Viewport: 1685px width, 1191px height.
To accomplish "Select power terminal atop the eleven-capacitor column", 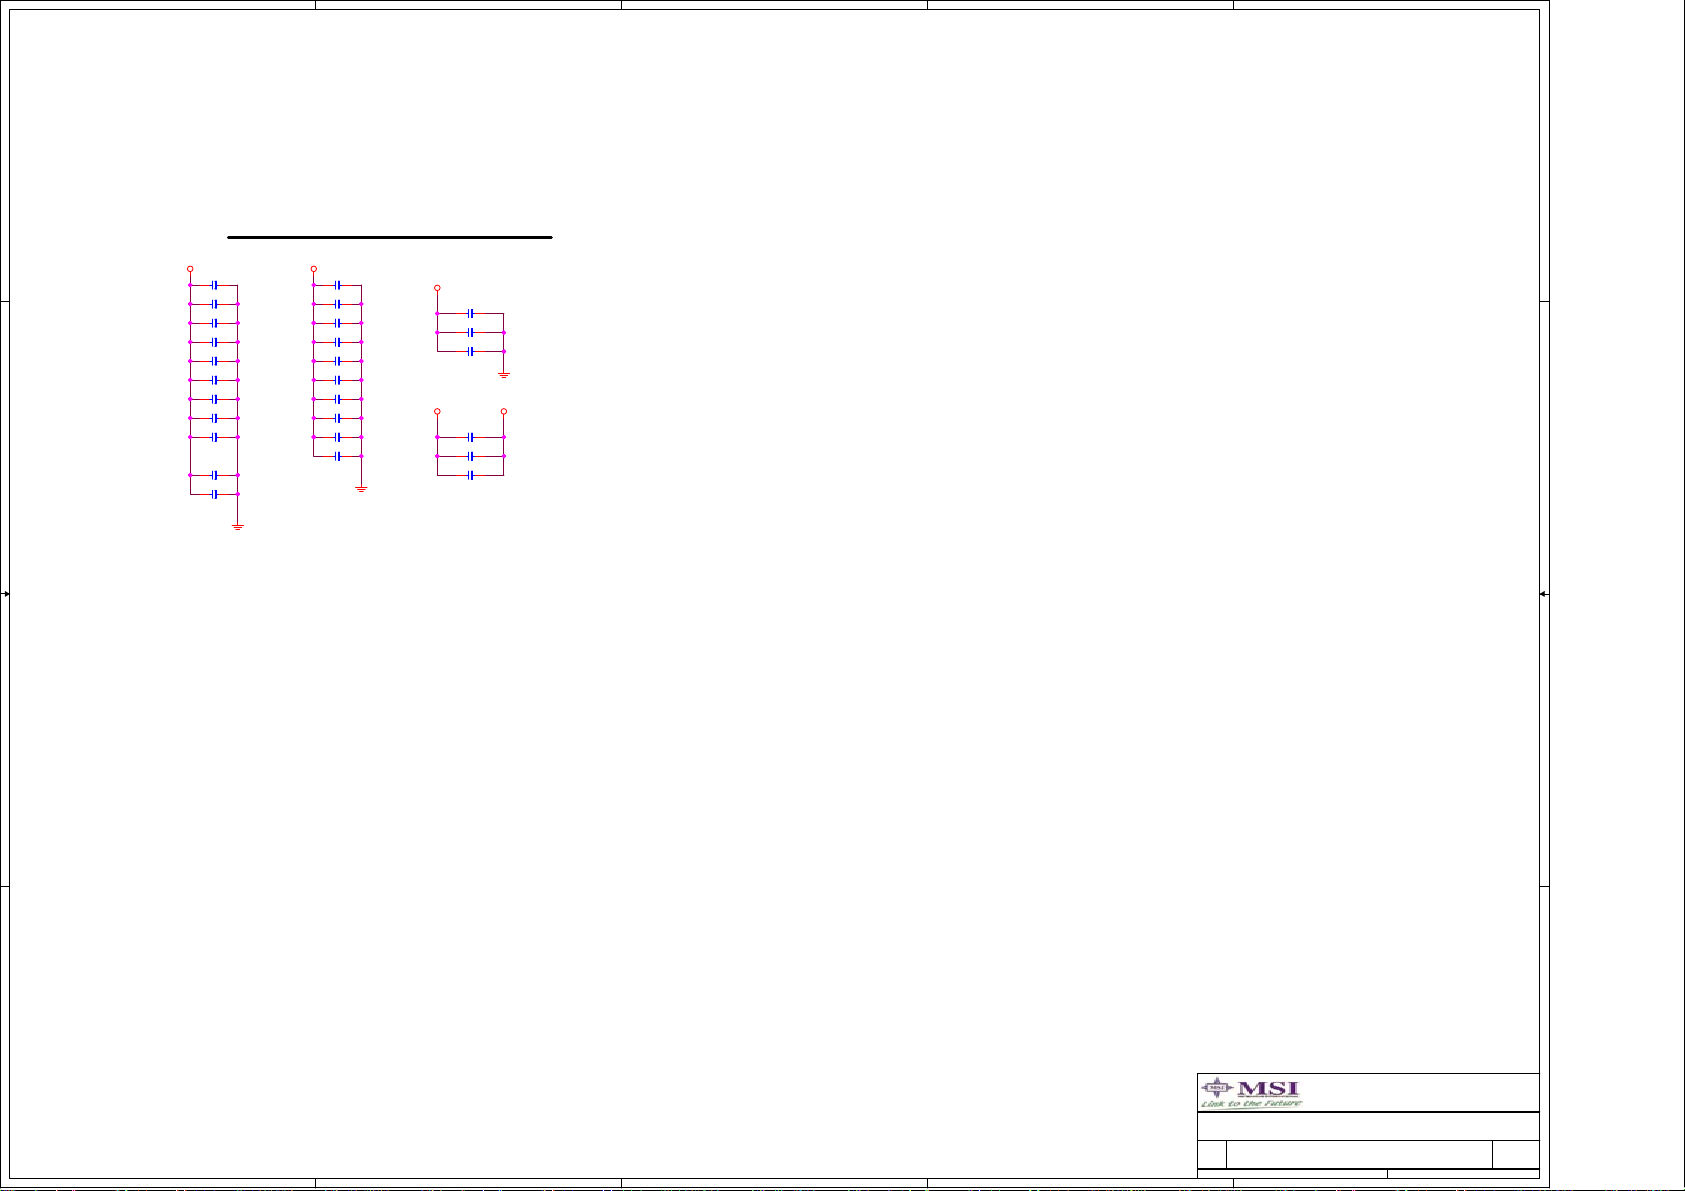I will point(190,269).
